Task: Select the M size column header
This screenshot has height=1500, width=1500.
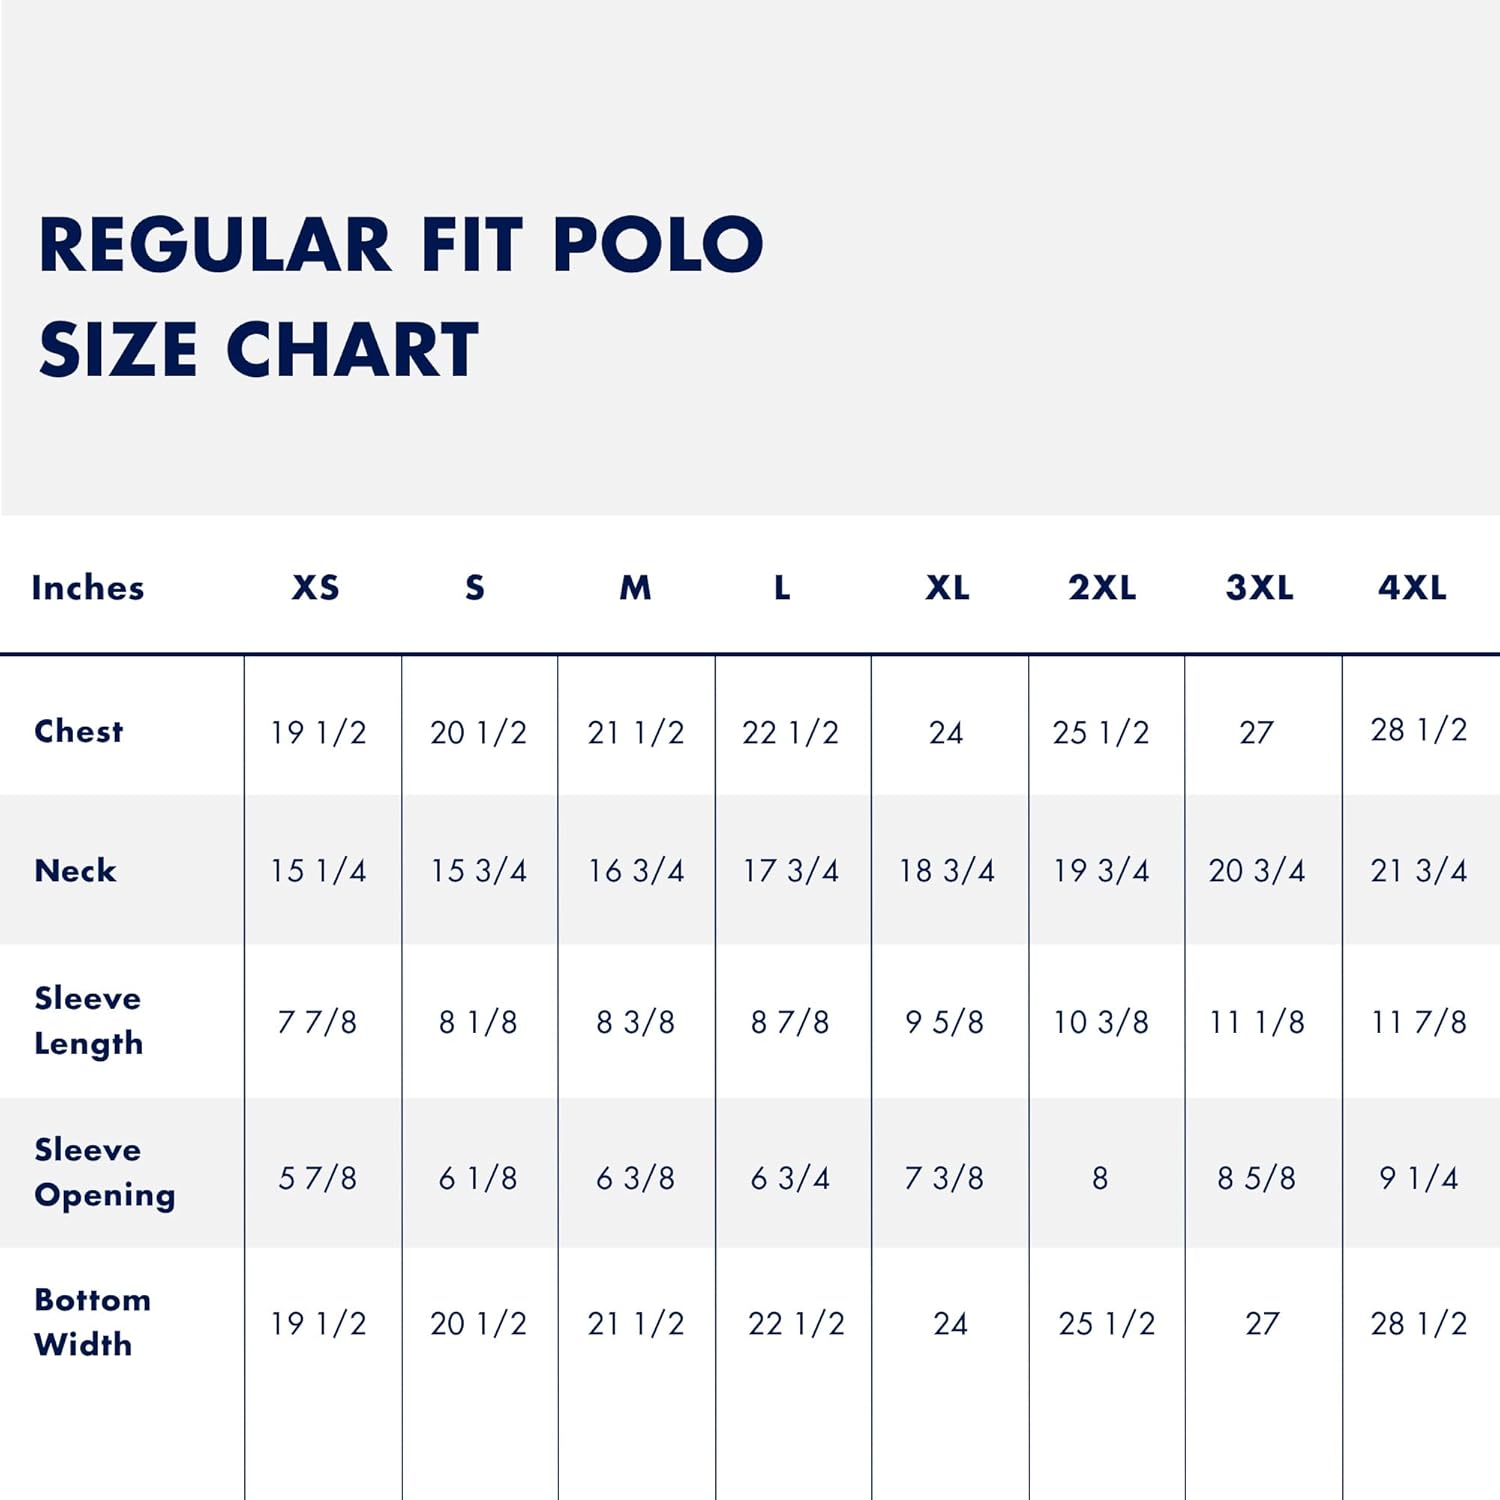Action: coord(635,587)
